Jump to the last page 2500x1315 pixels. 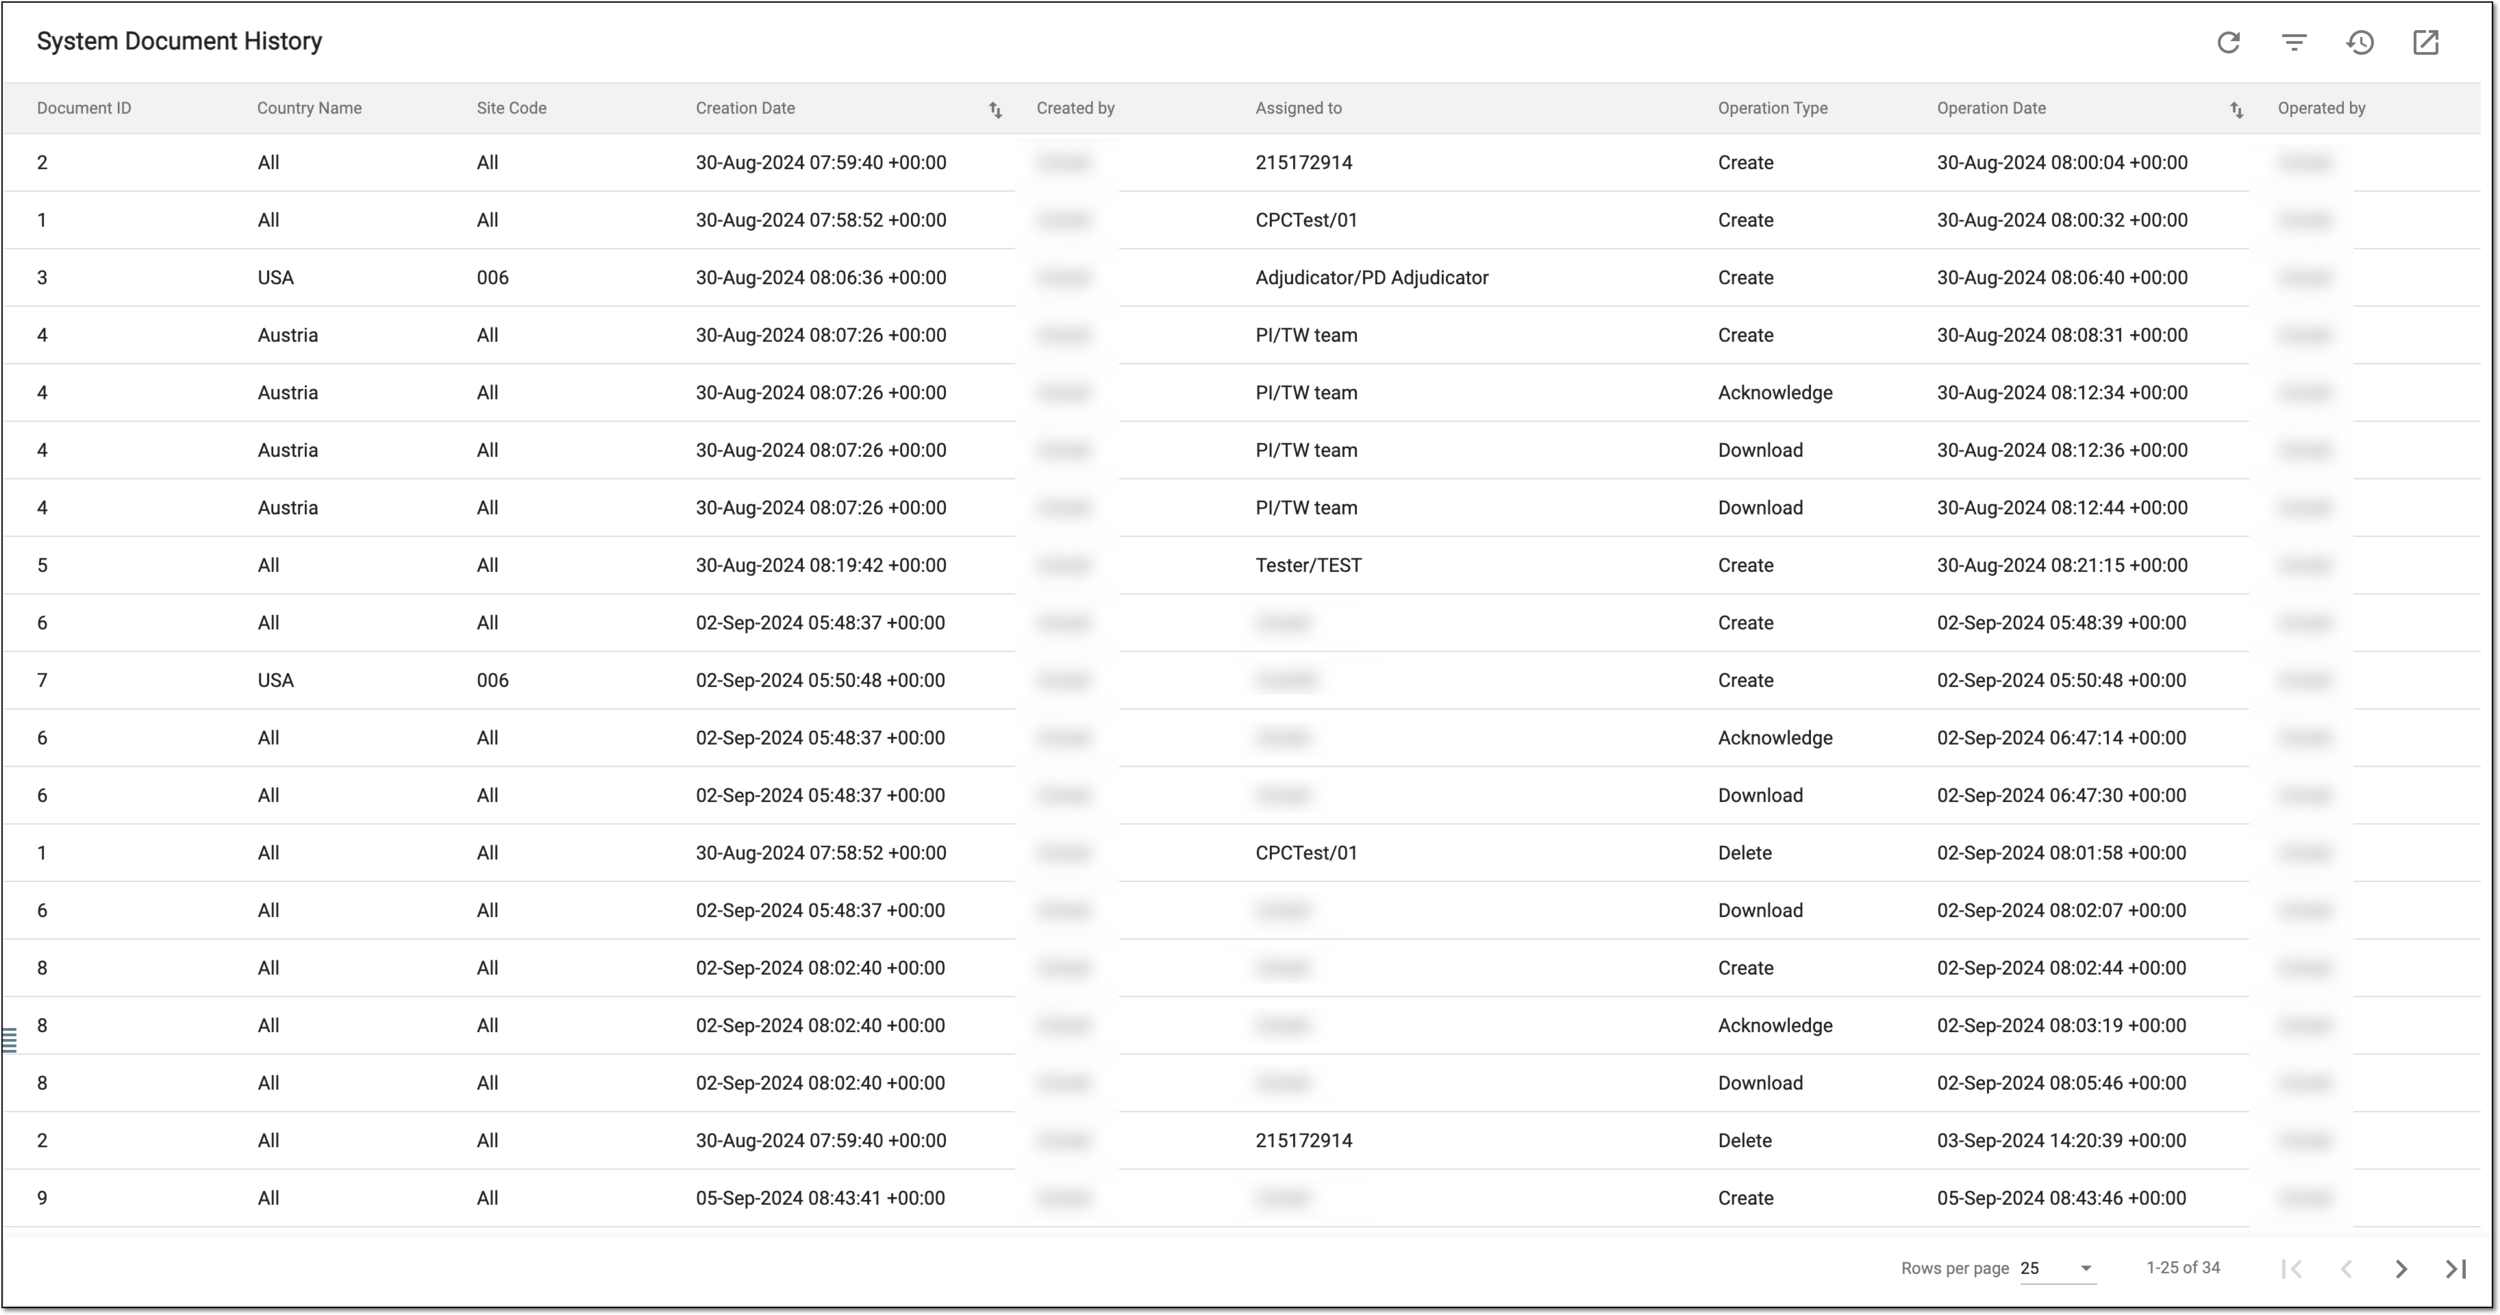click(x=2456, y=1269)
